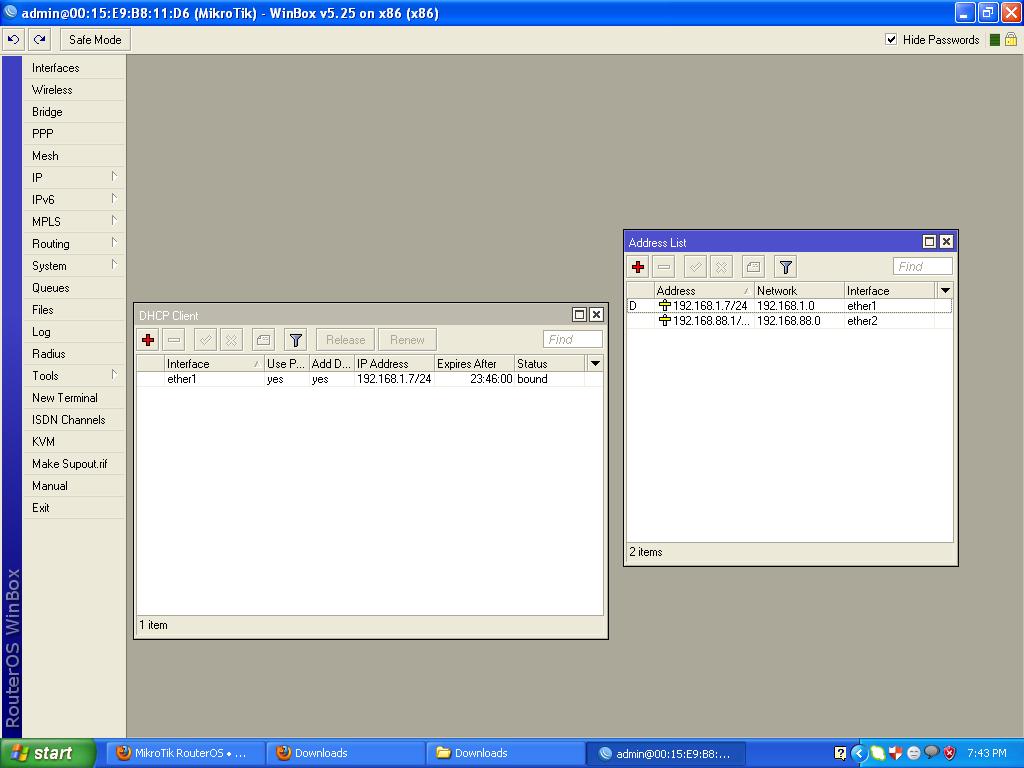Click the Find field in DHCP Client
1024x768 pixels.
(x=572, y=340)
